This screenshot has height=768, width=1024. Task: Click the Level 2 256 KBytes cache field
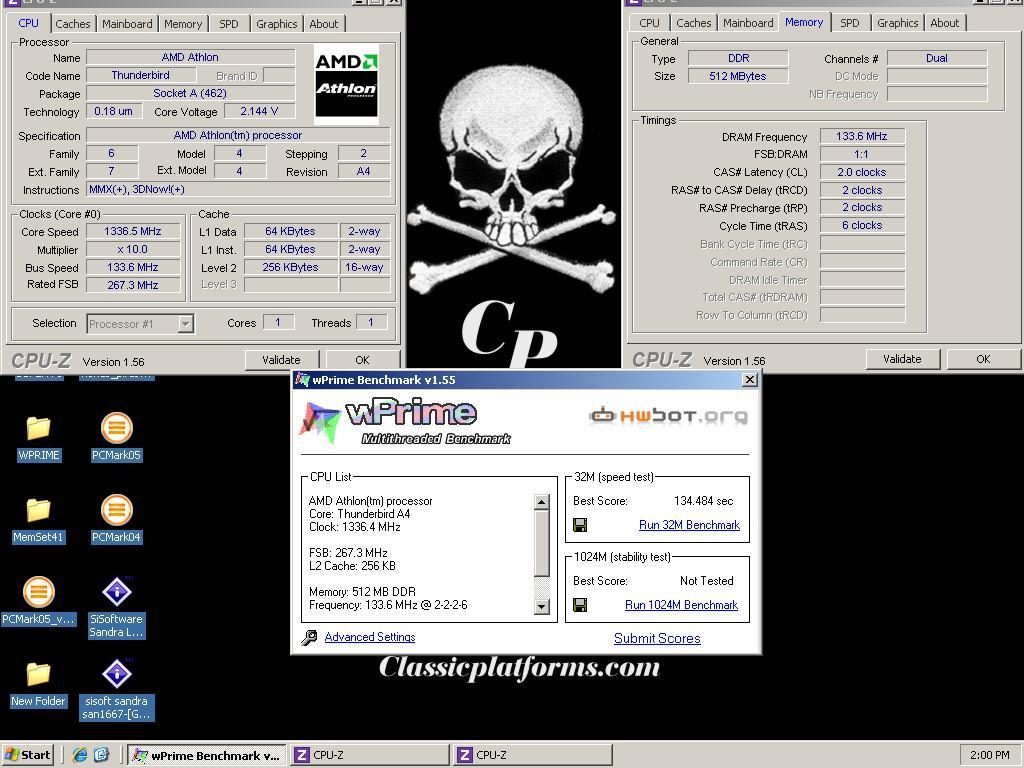point(291,267)
